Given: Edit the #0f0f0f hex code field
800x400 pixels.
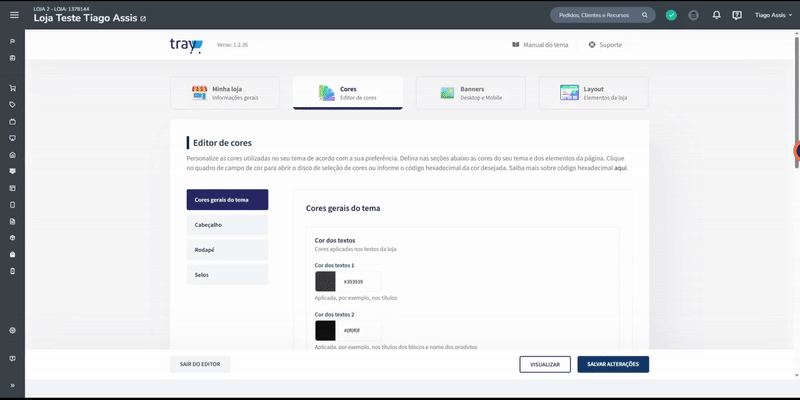Looking at the screenshot, I should [x=359, y=331].
